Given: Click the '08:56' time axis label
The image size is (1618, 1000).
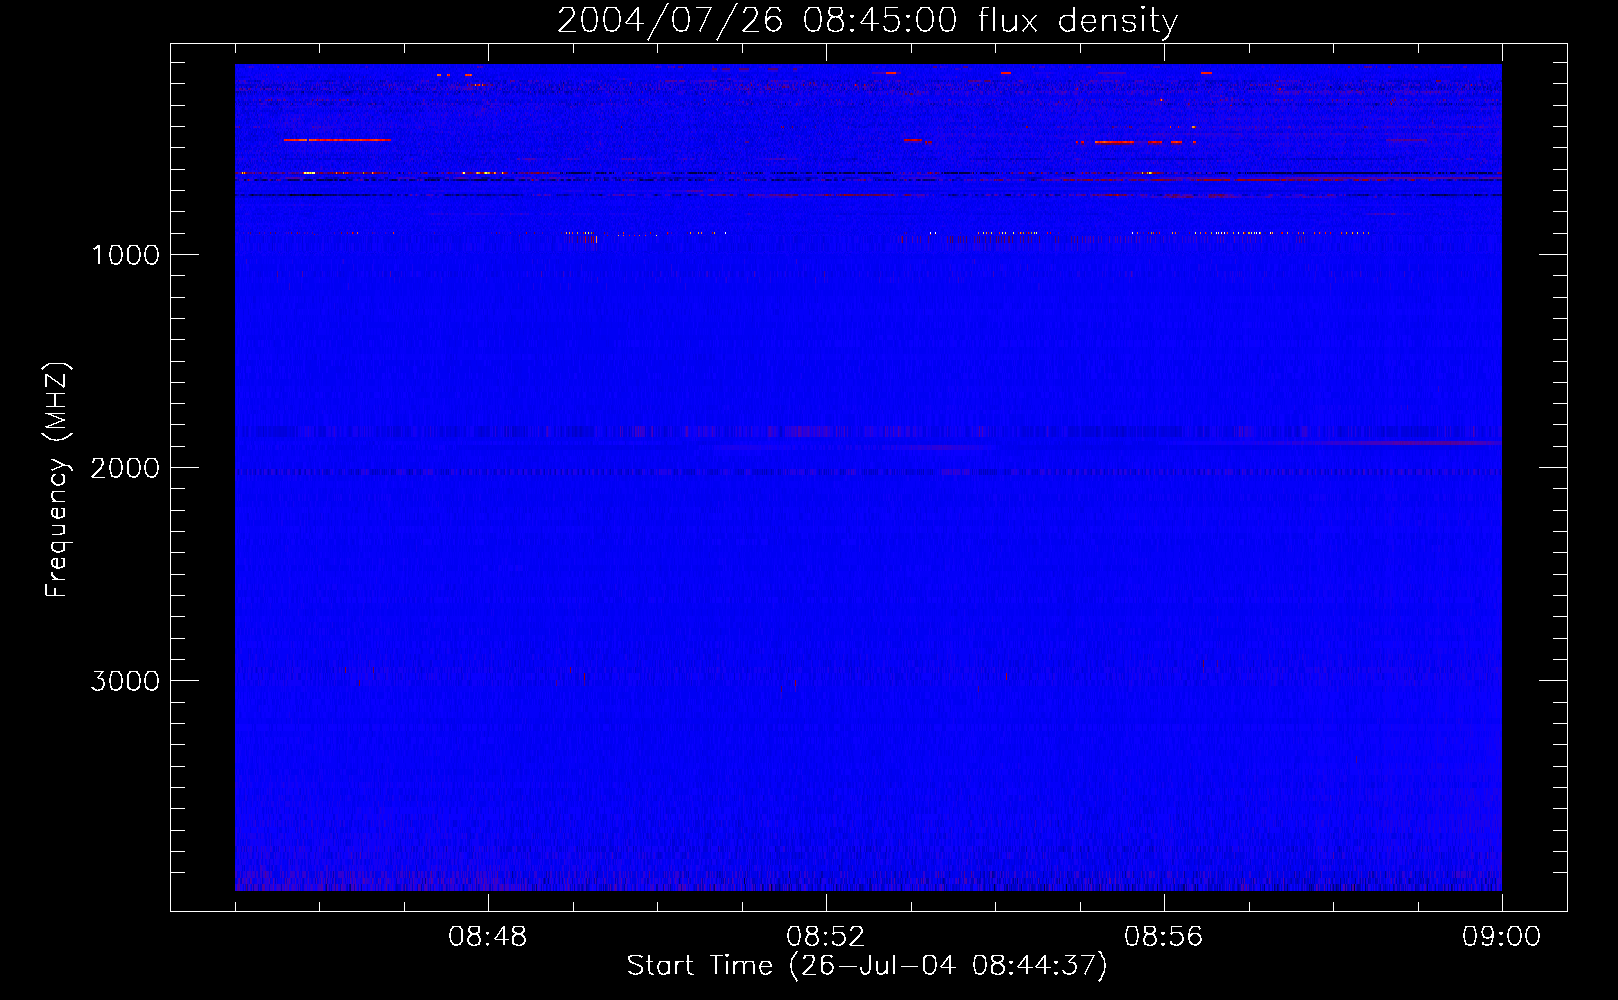Looking at the screenshot, I should (1164, 937).
